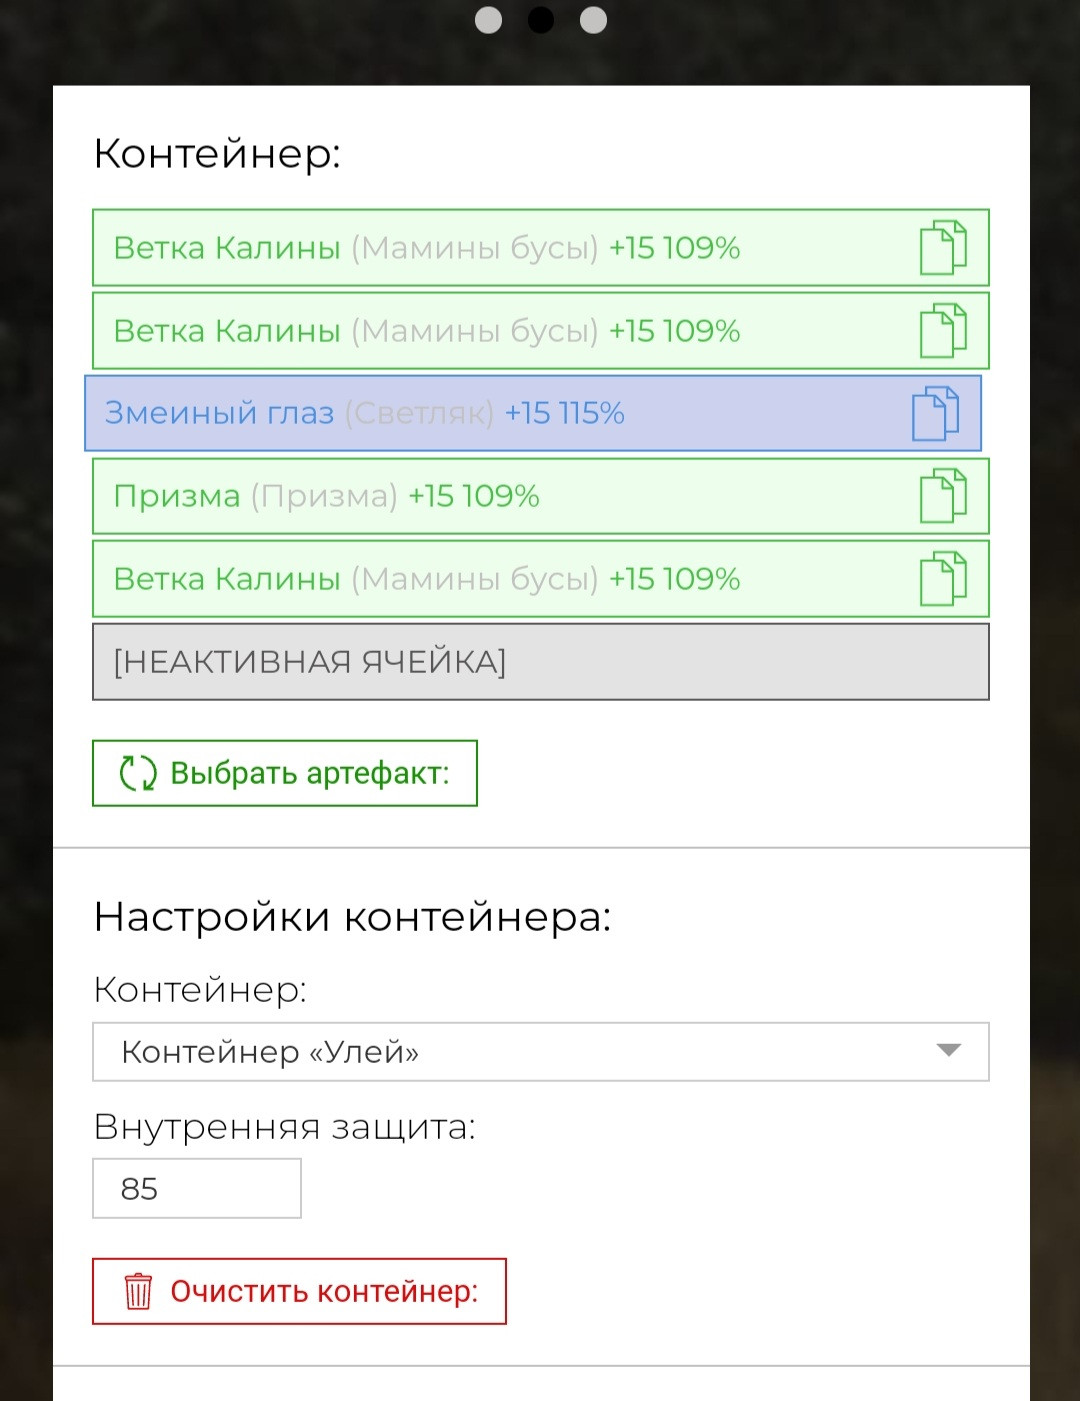Image resolution: width=1080 pixels, height=1401 pixels.
Task: Duplicate the Змеиный глаз artifact using its copy icon
Action: click(x=935, y=413)
